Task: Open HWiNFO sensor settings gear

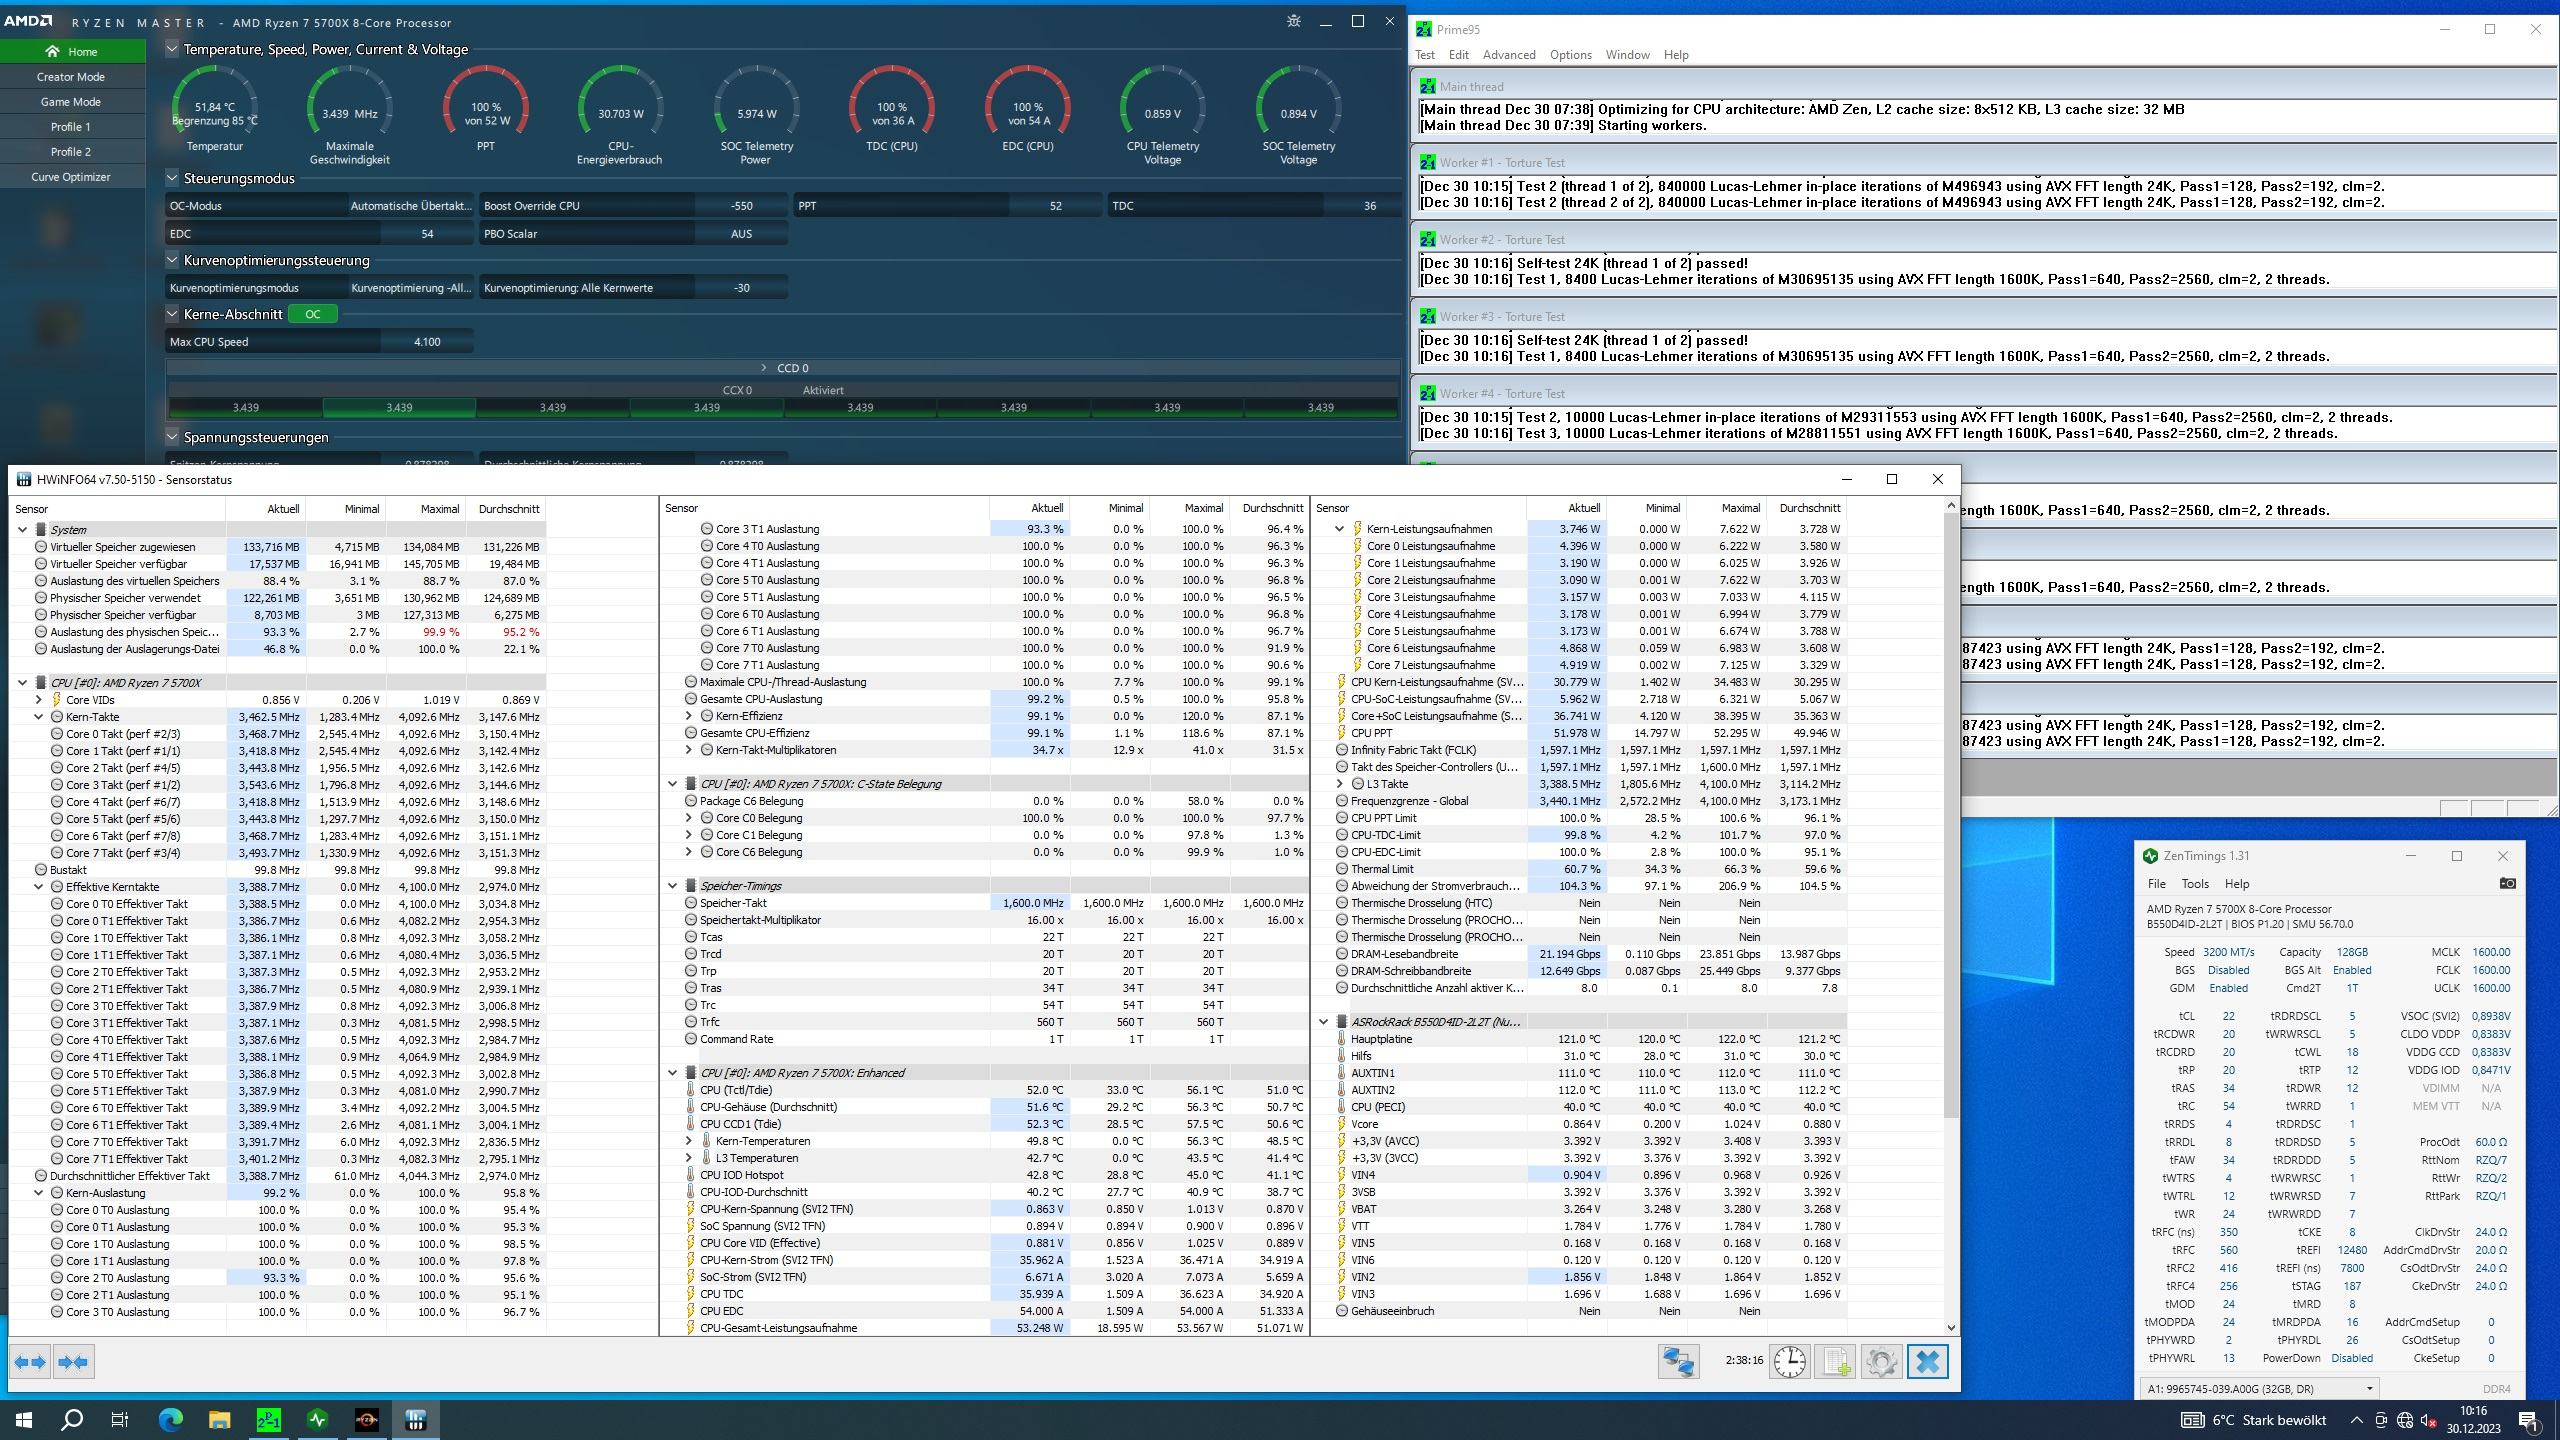Action: [x=1881, y=1362]
